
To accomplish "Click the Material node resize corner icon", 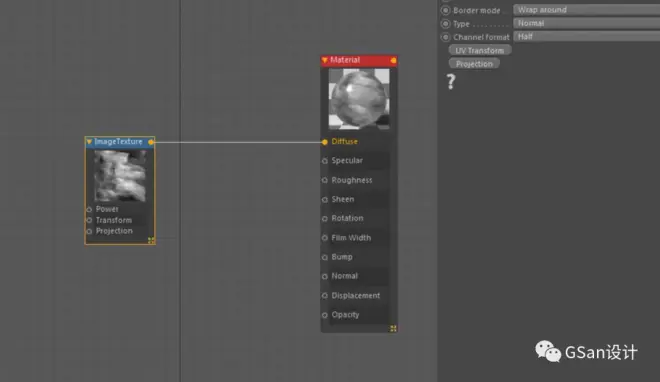I will pos(393,328).
